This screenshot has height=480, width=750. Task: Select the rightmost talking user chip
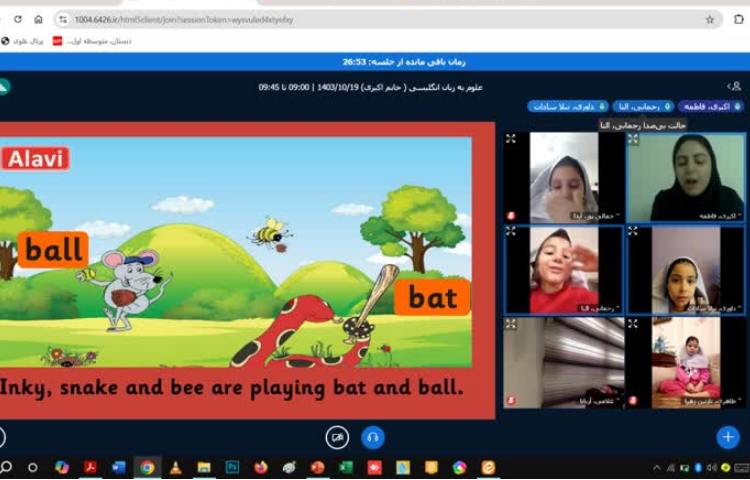[711, 106]
